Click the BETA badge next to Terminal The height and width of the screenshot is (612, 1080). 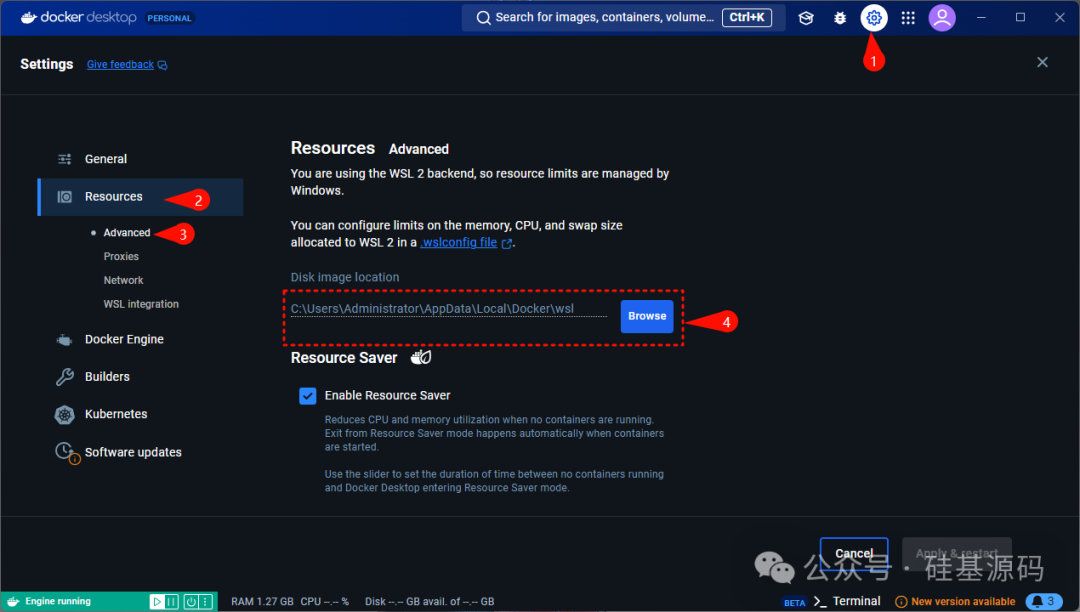point(794,603)
